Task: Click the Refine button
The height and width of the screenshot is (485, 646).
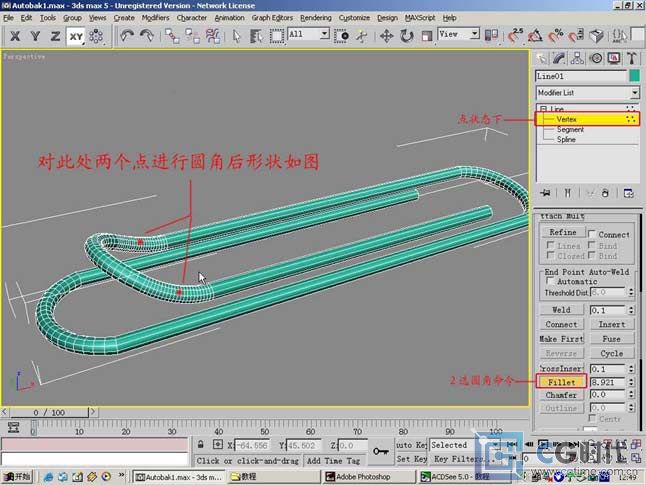Action: coord(562,232)
